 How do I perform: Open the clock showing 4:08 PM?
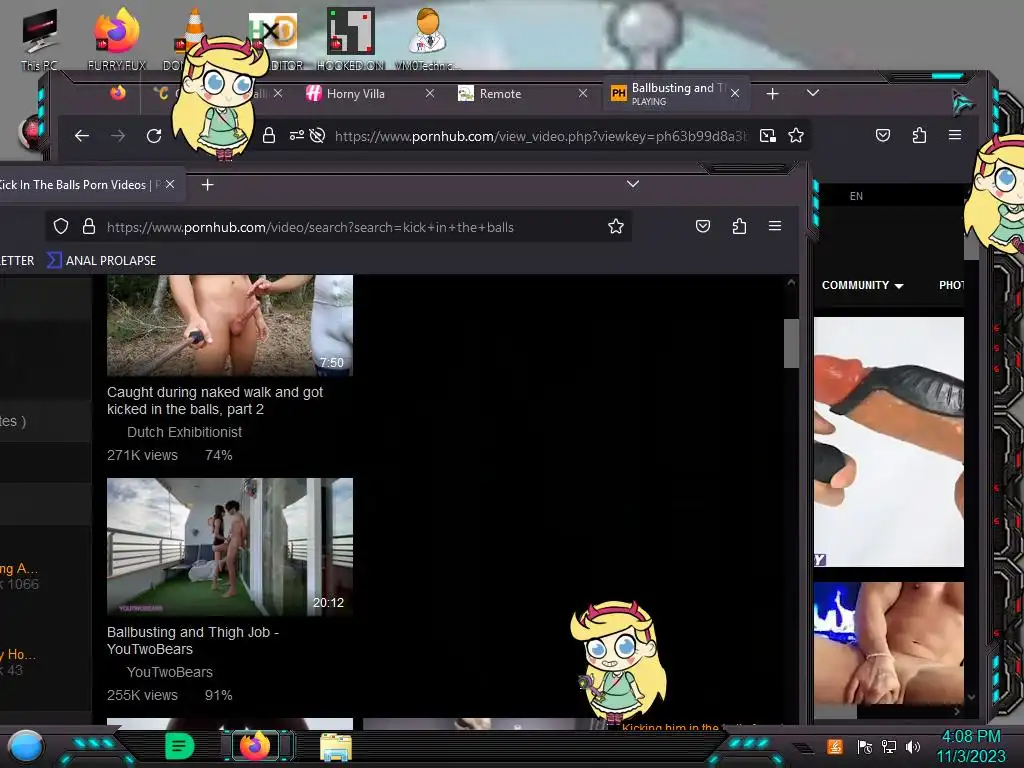[x=971, y=746]
